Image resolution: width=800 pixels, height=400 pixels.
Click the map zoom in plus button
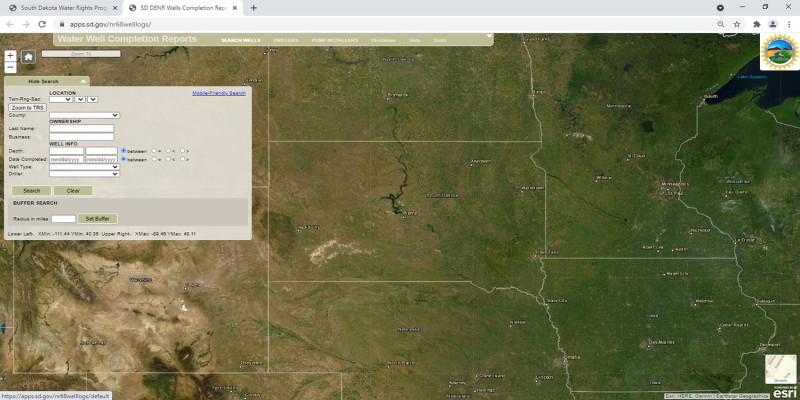(10, 56)
